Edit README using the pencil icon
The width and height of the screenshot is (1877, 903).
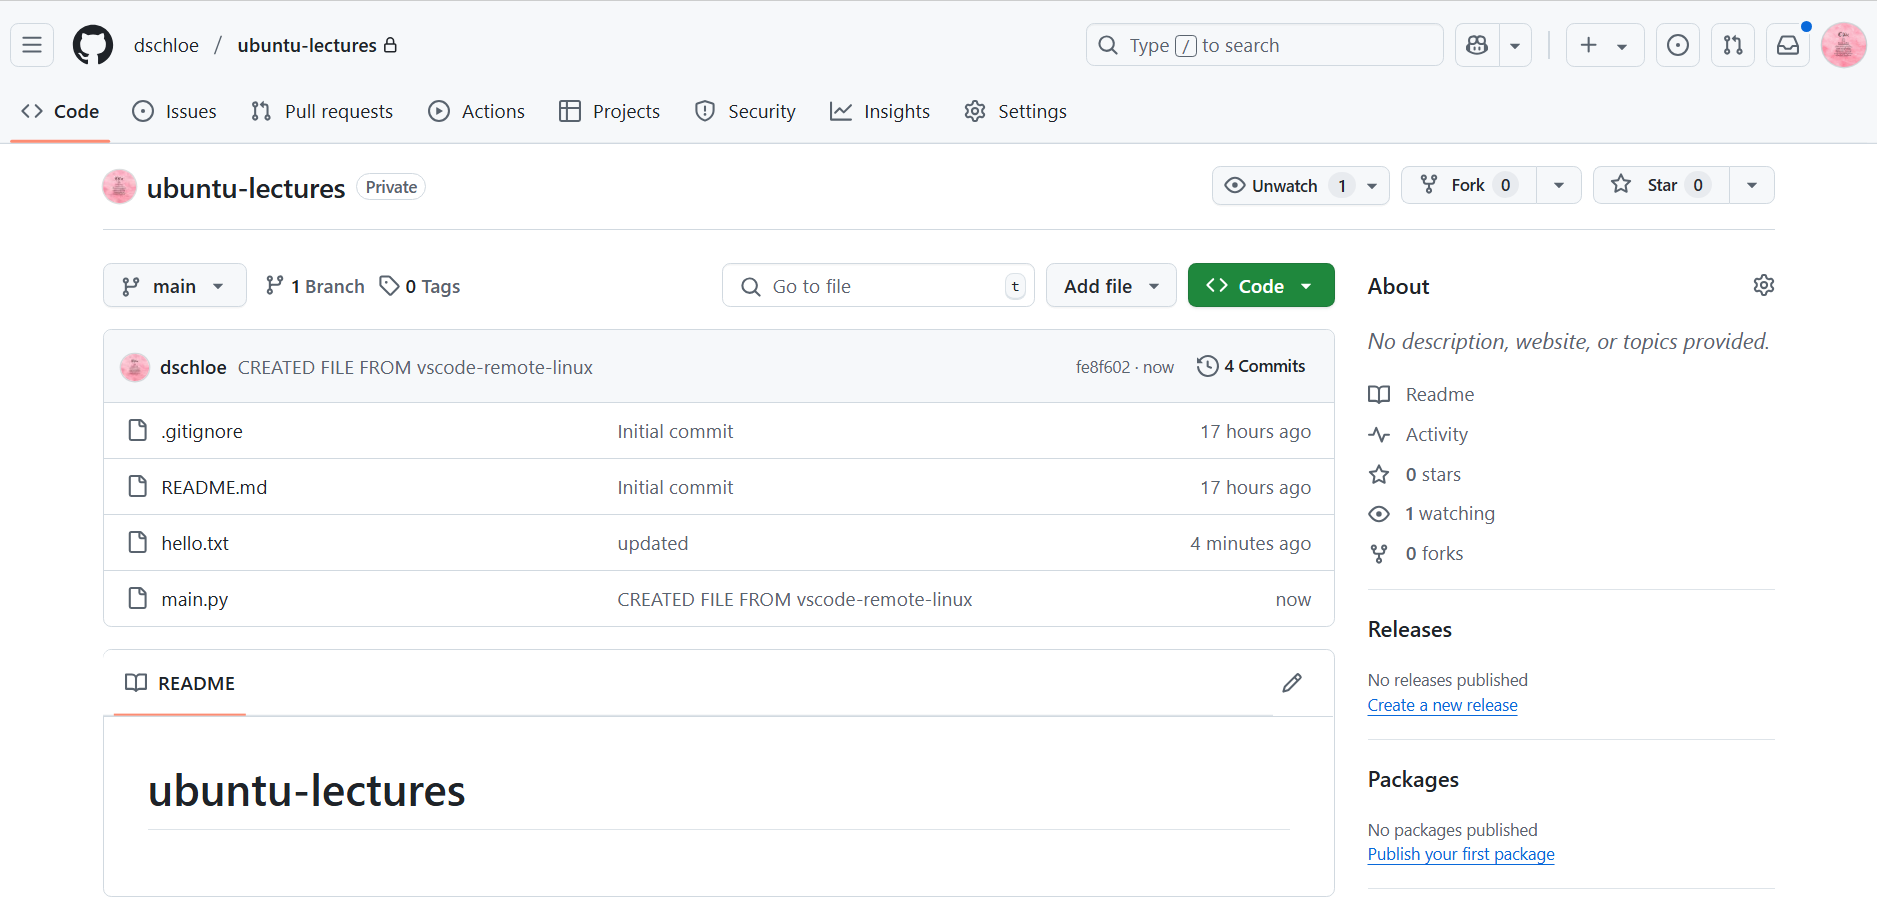(1292, 683)
